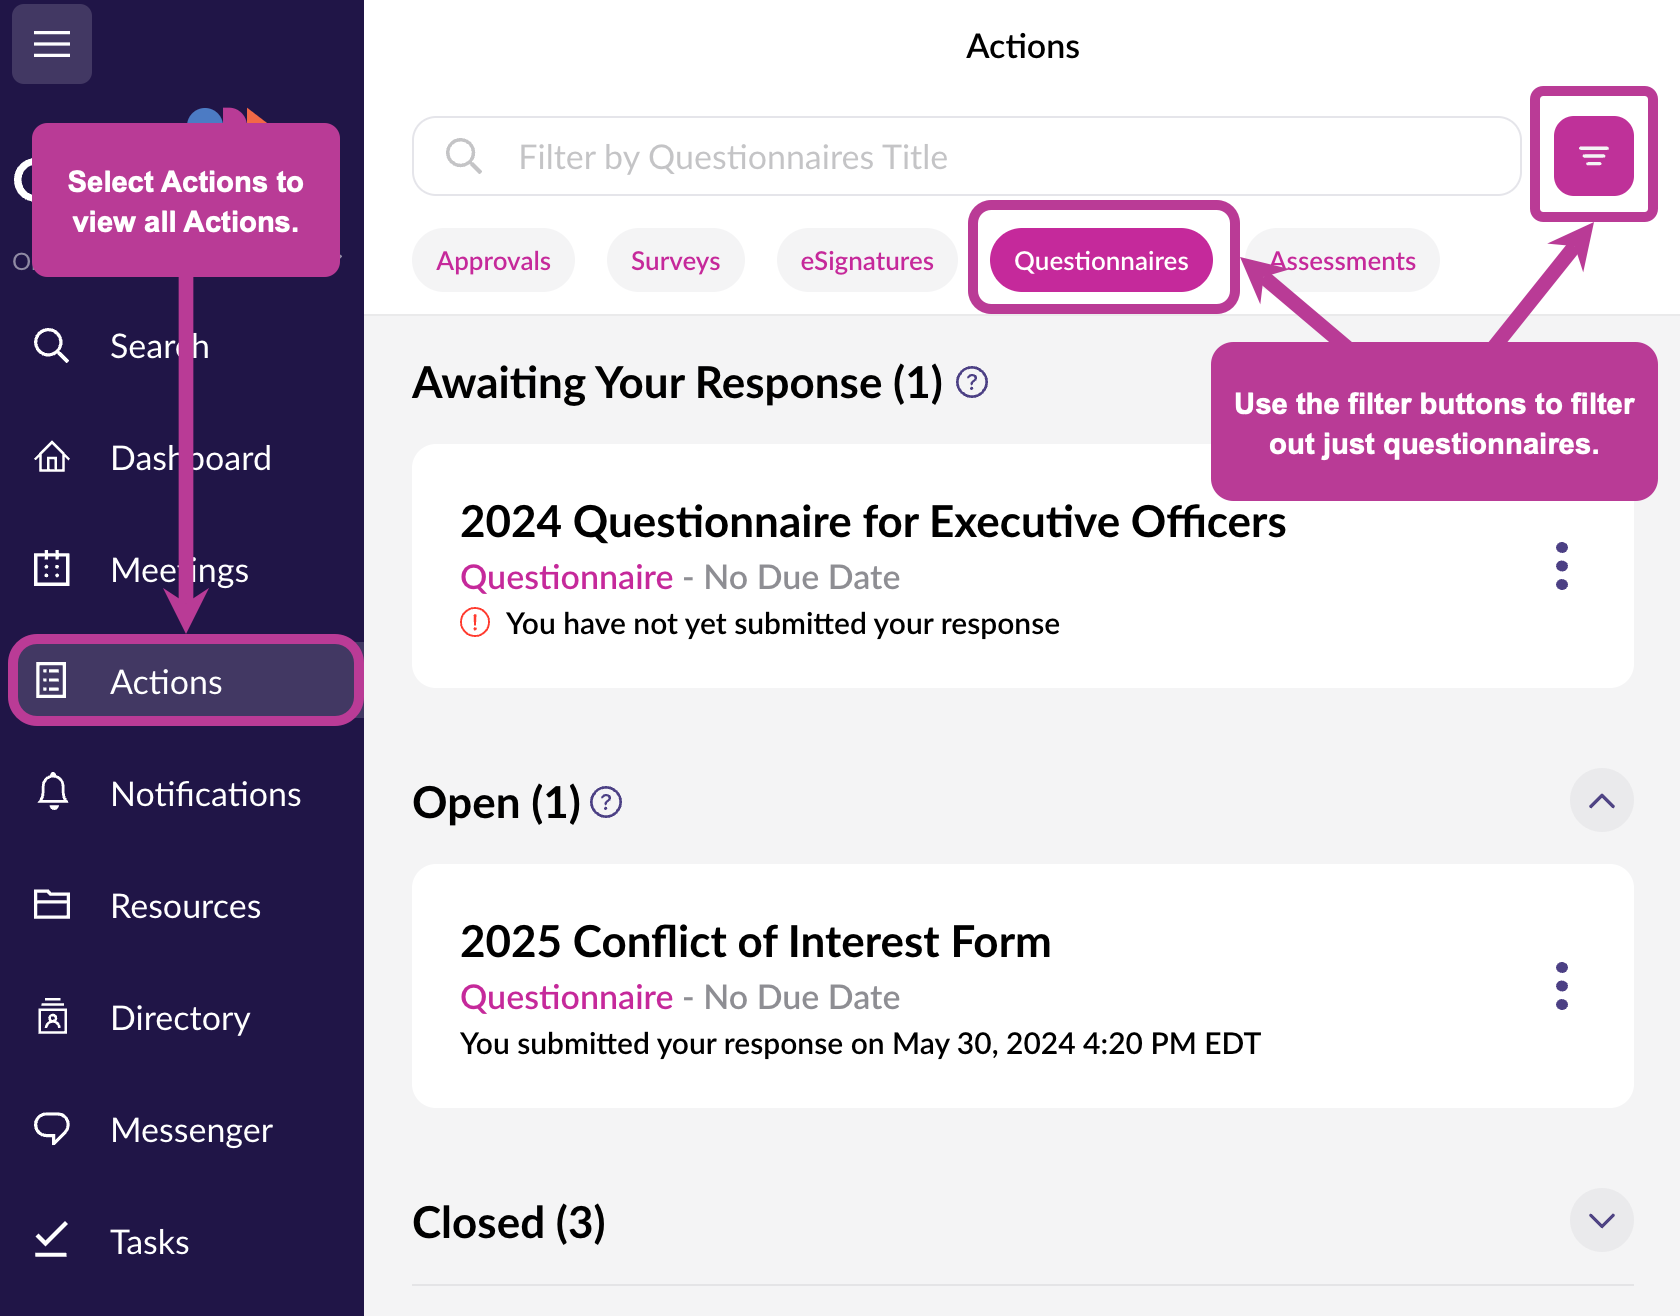Toggle the Surveys filter chip

click(x=675, y=261)
